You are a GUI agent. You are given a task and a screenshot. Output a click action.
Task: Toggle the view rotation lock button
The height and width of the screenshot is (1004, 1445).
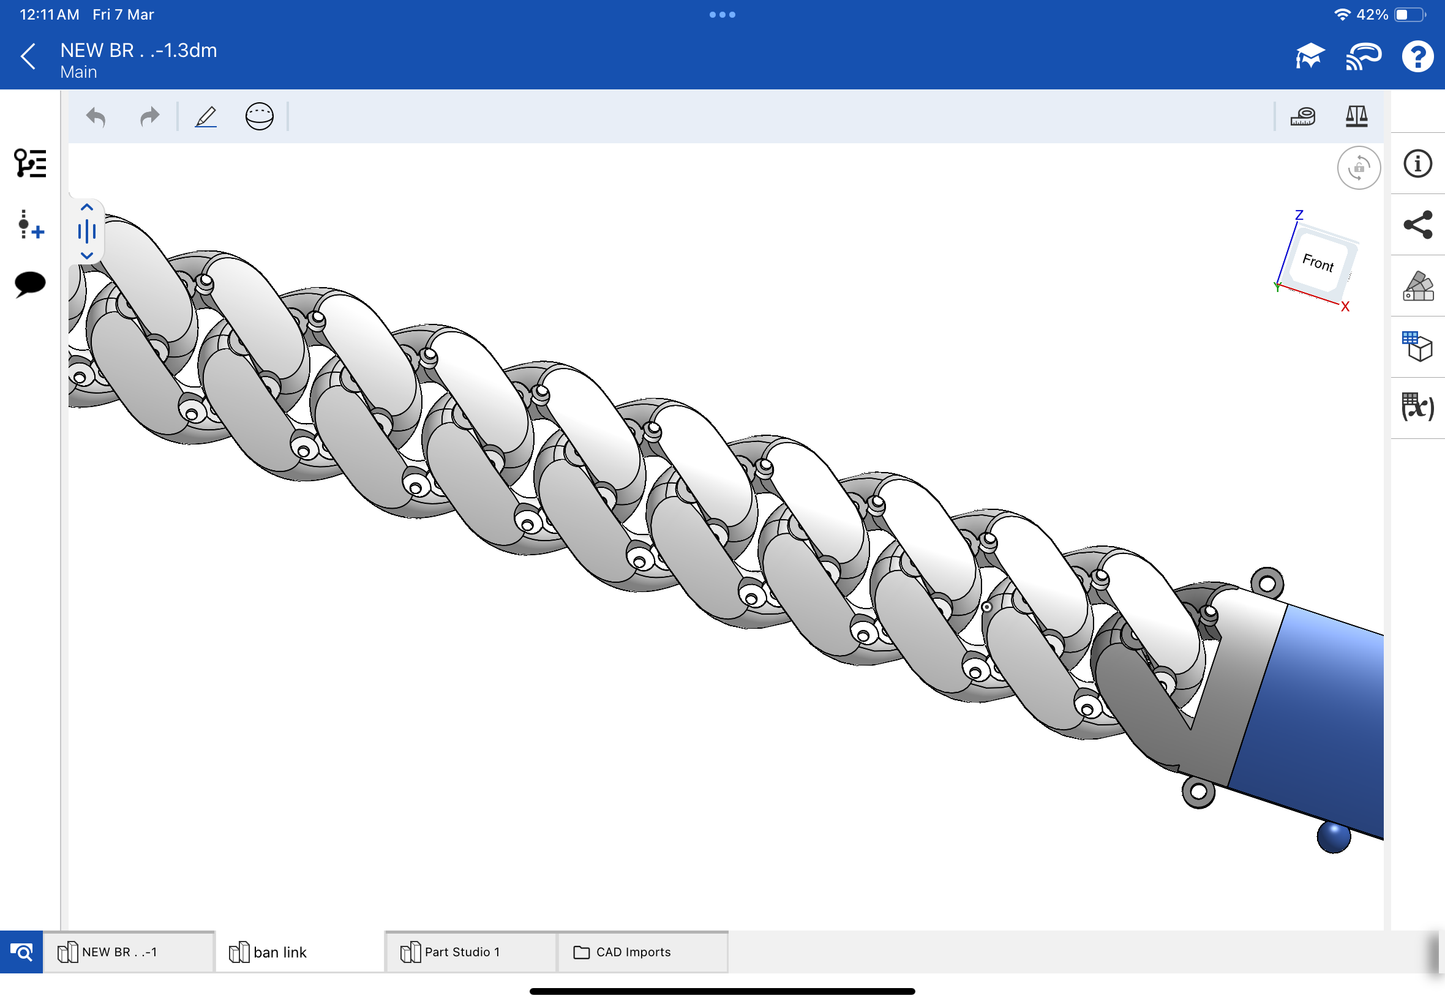point(1358,168)
